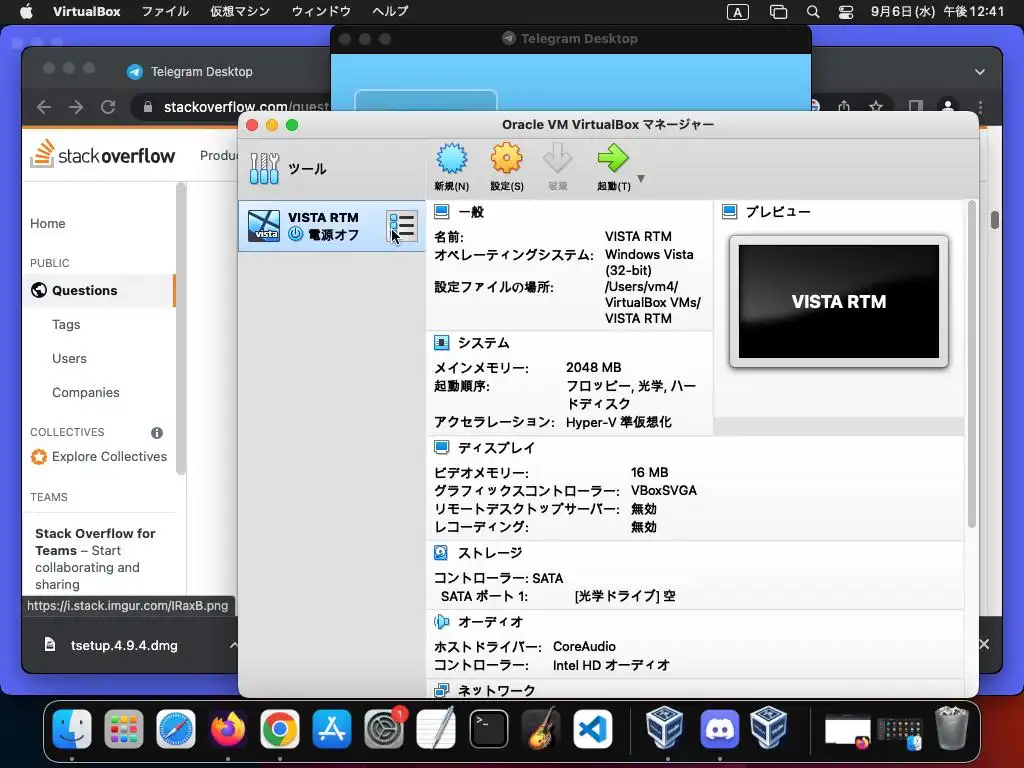Open Firefox from the Dock
The image size is (1024, 768).
[228, 729]
